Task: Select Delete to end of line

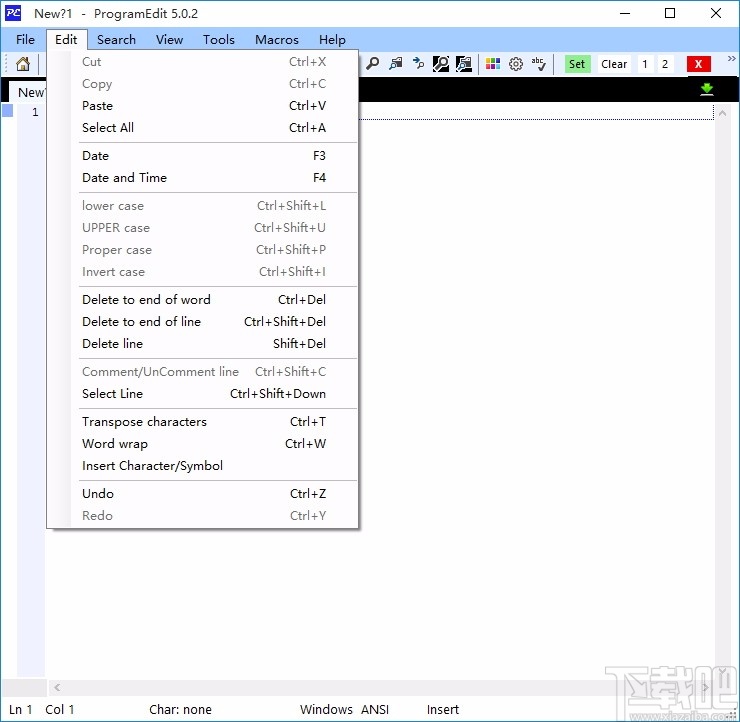Action: point(202,321)
